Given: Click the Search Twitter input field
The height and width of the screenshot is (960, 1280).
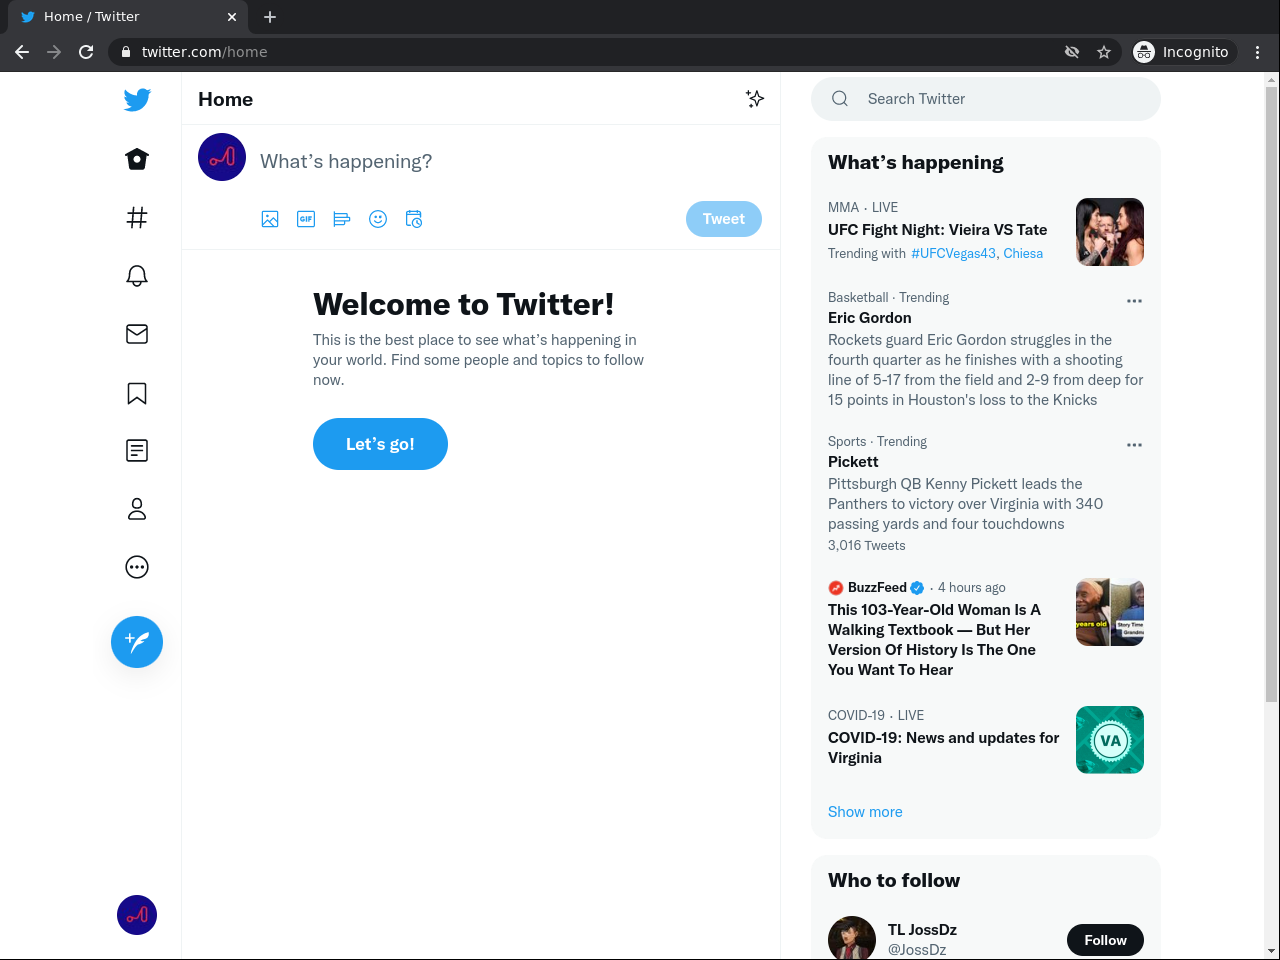Looking at the screenshot, I should 1000,99.
